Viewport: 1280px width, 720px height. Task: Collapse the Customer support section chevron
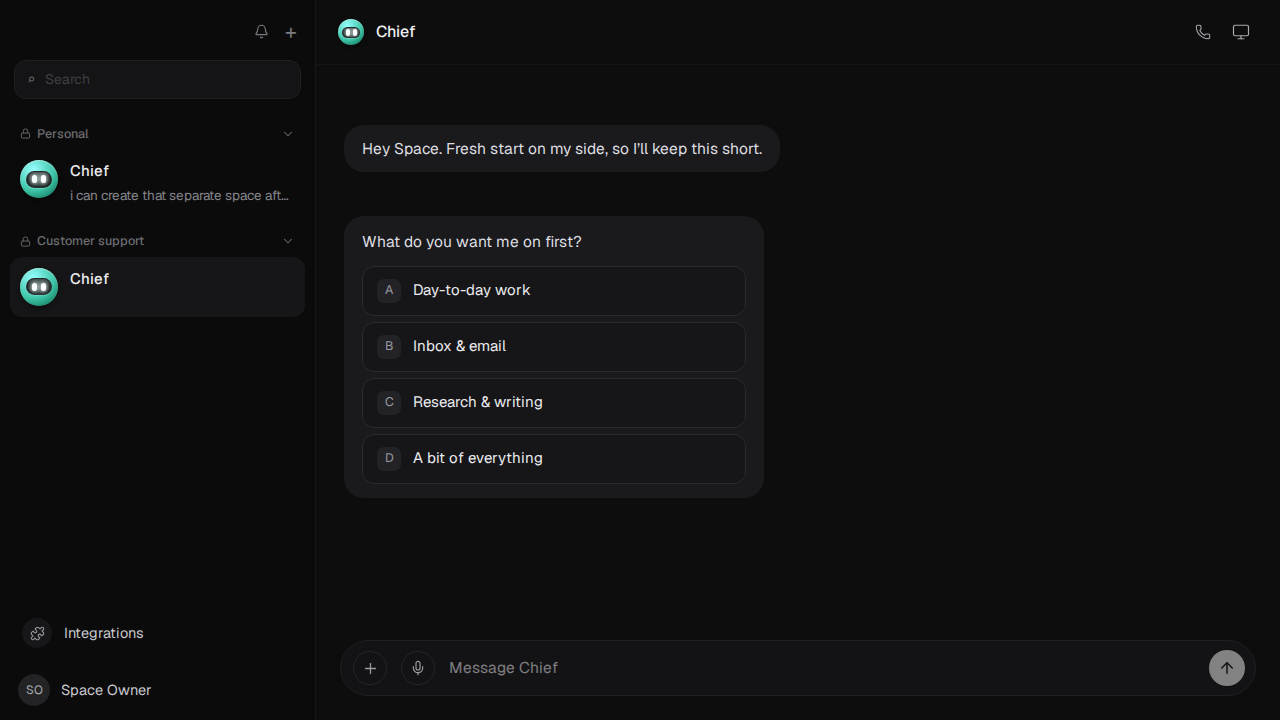point(288,241)
